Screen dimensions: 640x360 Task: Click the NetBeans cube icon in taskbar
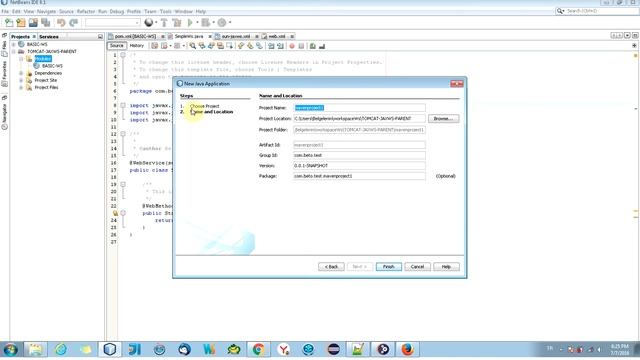click(x=110, y=349)
